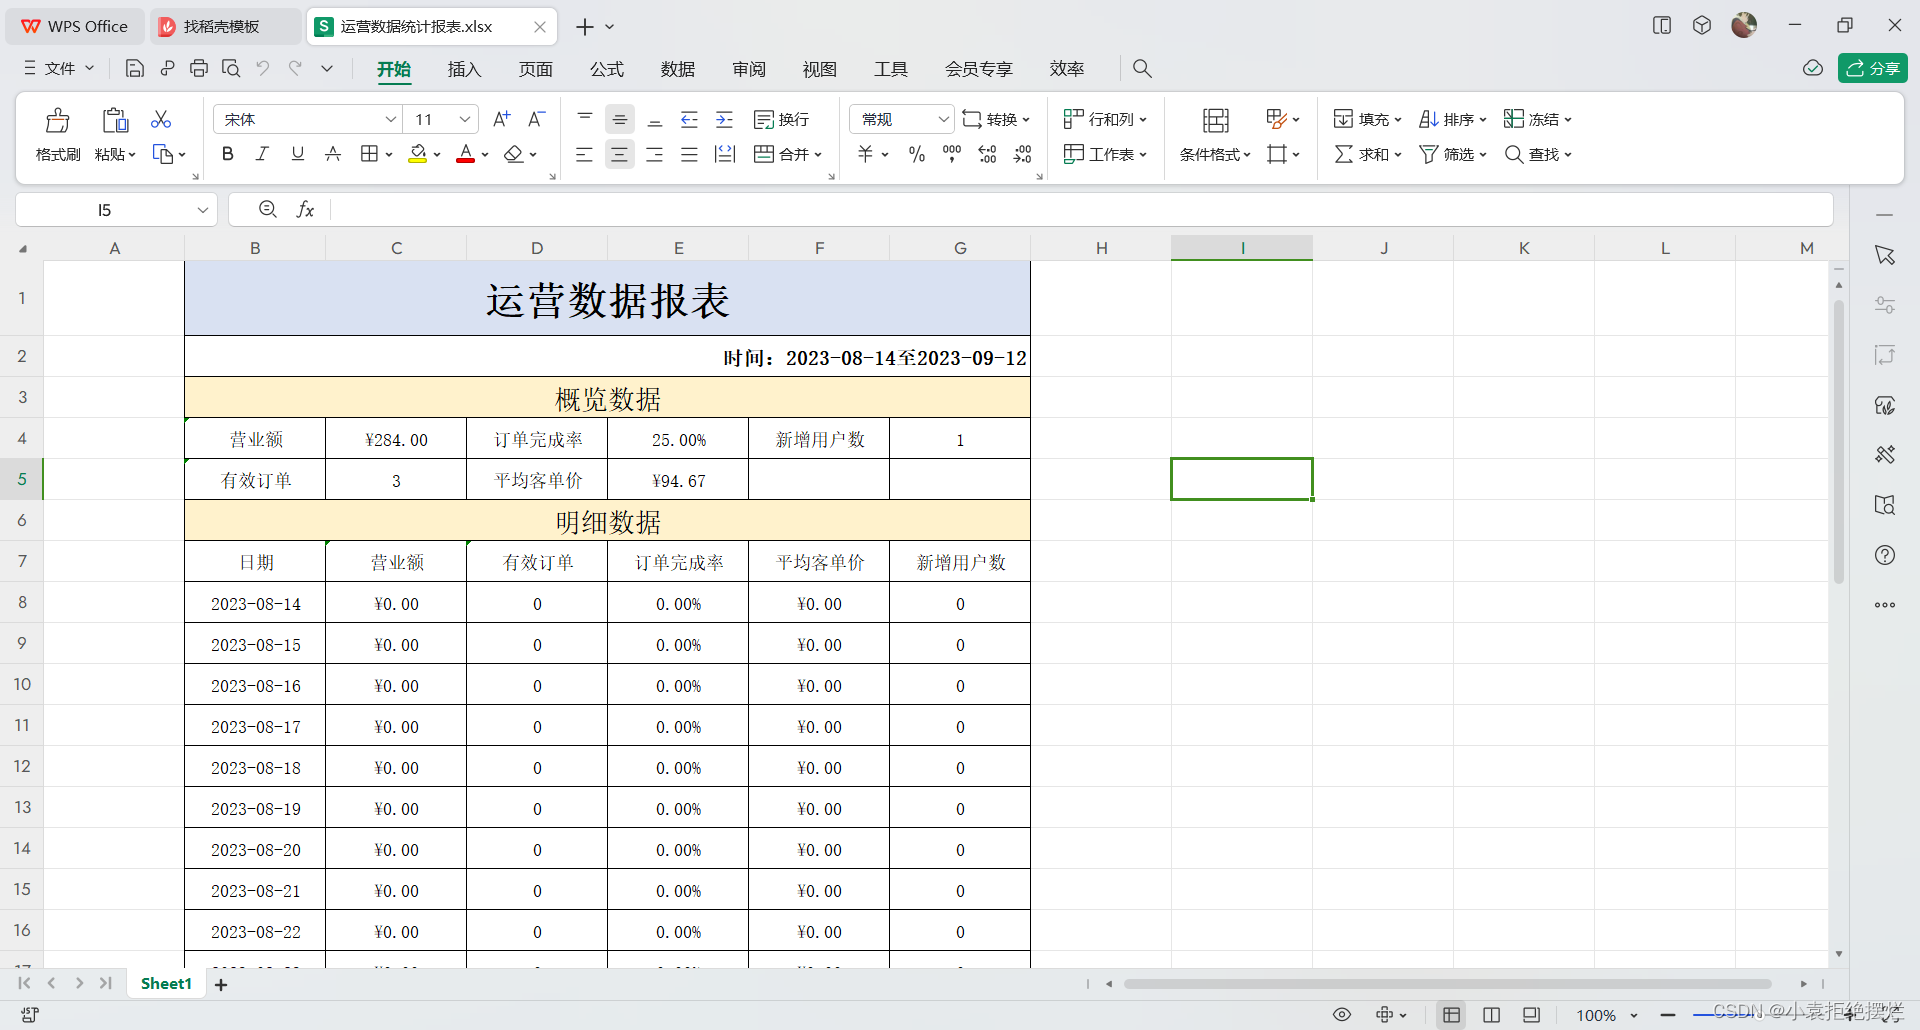1920x1030 pixels.
Task: Open the font name dropdown (宋体)
Action: tap(391, 119)
